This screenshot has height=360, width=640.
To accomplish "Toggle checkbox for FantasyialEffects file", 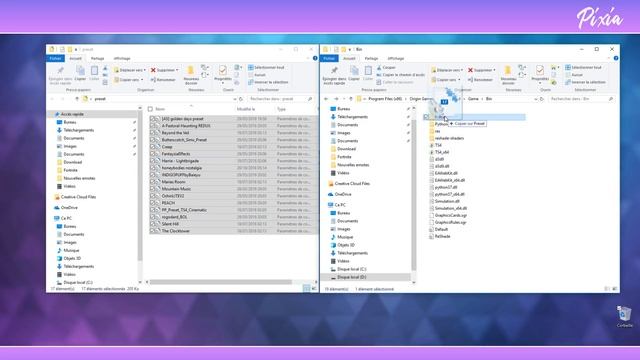I will 152,154.
